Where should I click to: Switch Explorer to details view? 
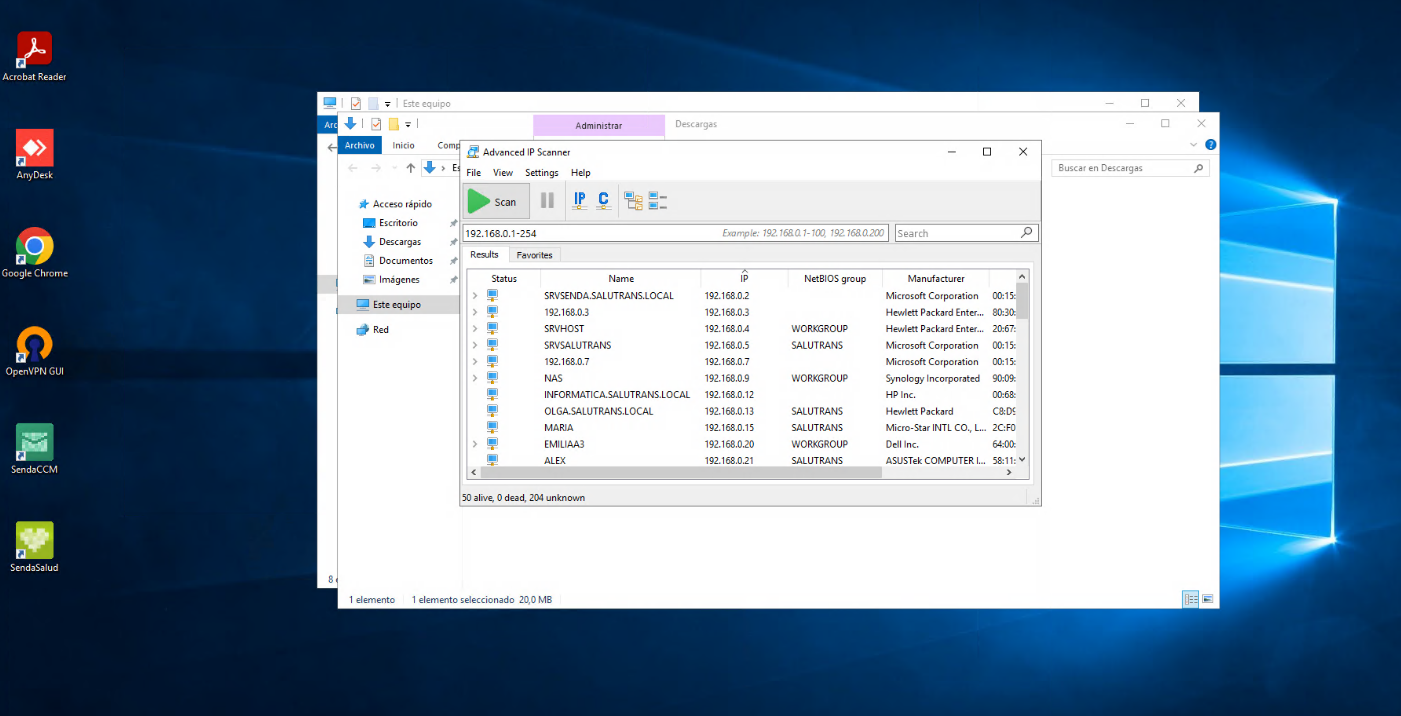tap(1191, 599)
